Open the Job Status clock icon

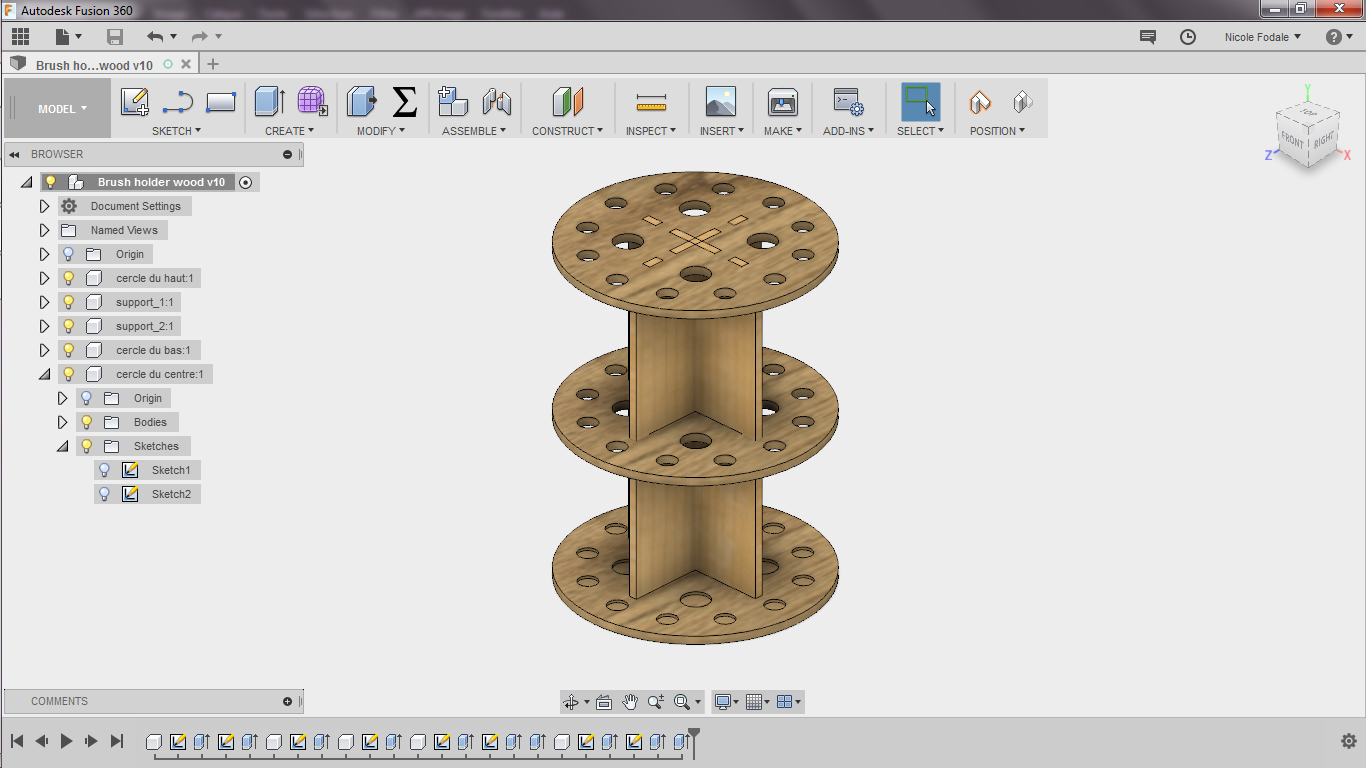click(x=1188, y=37)
